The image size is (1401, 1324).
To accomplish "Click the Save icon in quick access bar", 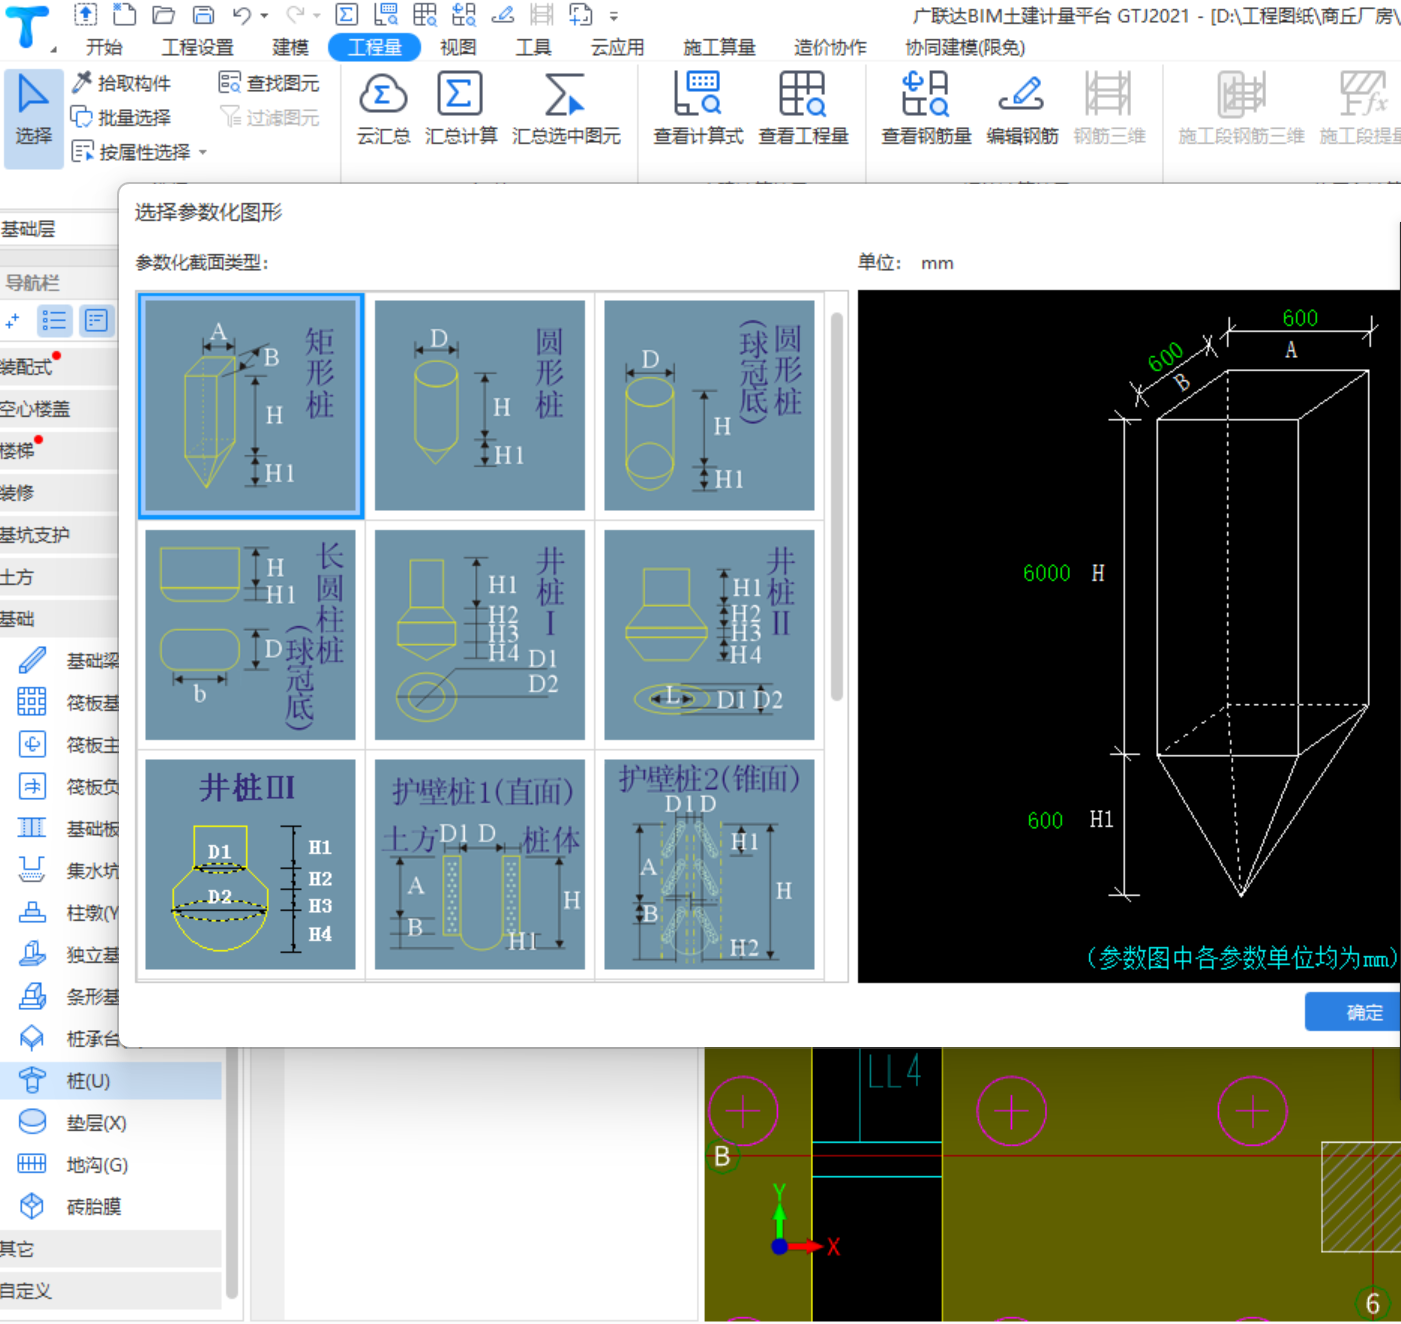I will click(x=203, y=14).
